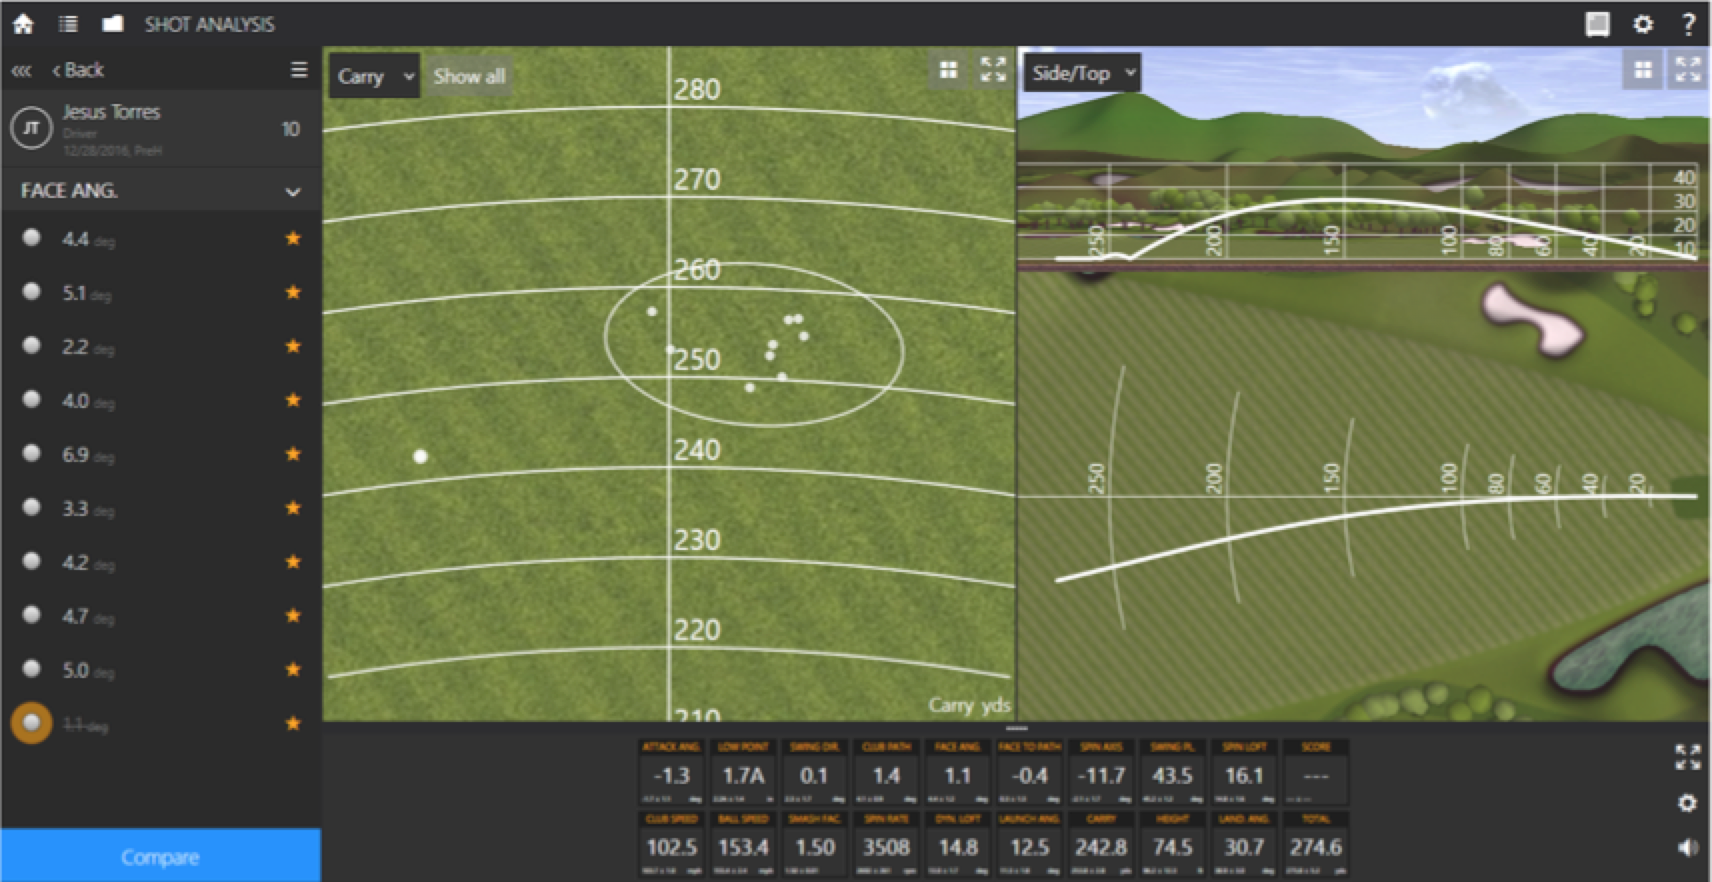Select the CLUB PATH data tile
This screenshot has height=882, width=1712.
tap(886, 772)
